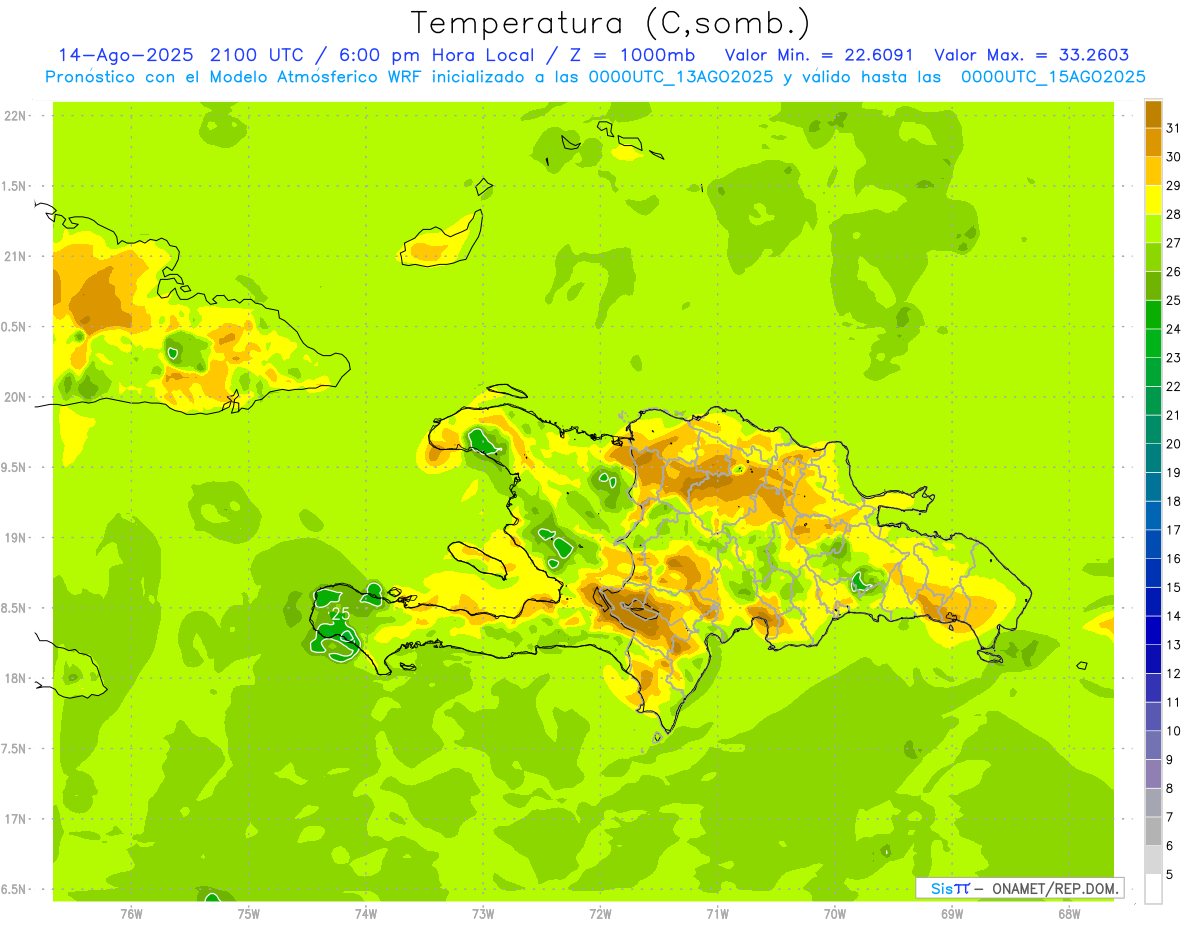Click the "19" color bar label
The height and width of the screenshot is (927, 1200).
click(x=1174, y=472)
